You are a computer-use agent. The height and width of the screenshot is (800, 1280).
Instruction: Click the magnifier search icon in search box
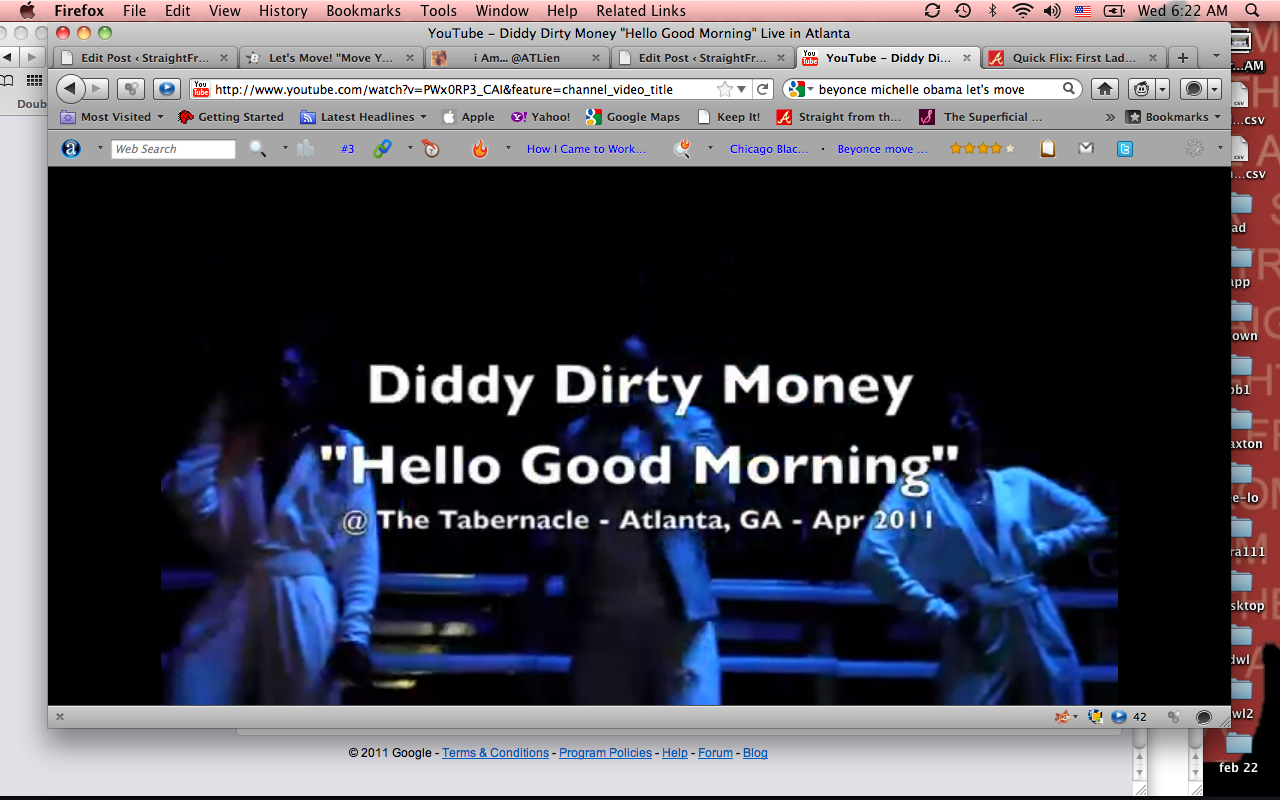click(x=1069, y=89)
